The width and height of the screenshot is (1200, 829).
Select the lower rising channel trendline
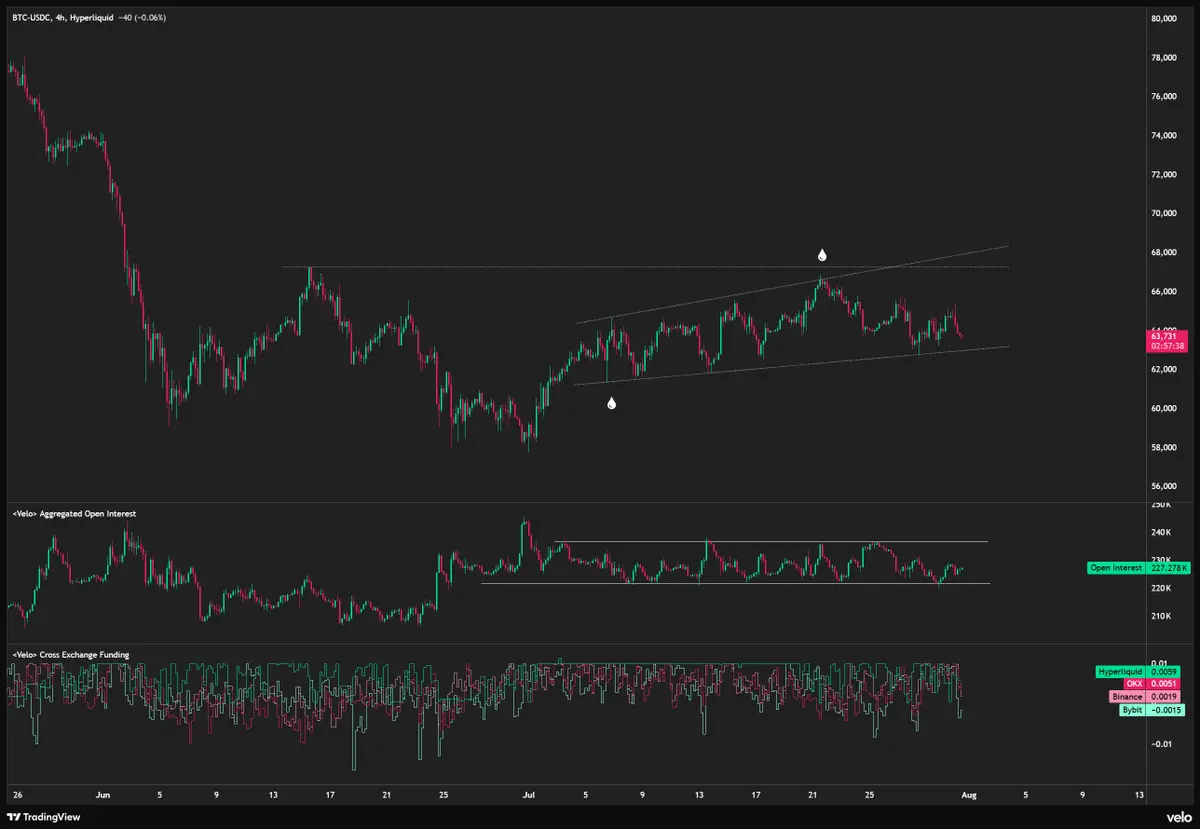point(792,366)
